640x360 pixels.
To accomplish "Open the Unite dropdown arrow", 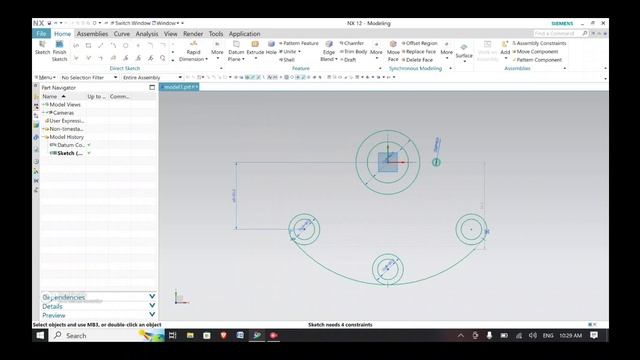I will (300, 52).
